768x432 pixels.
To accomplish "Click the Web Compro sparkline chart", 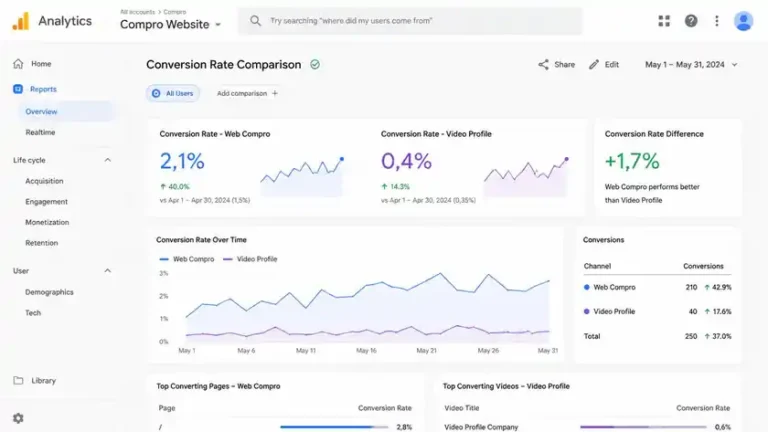I will 302,176.
